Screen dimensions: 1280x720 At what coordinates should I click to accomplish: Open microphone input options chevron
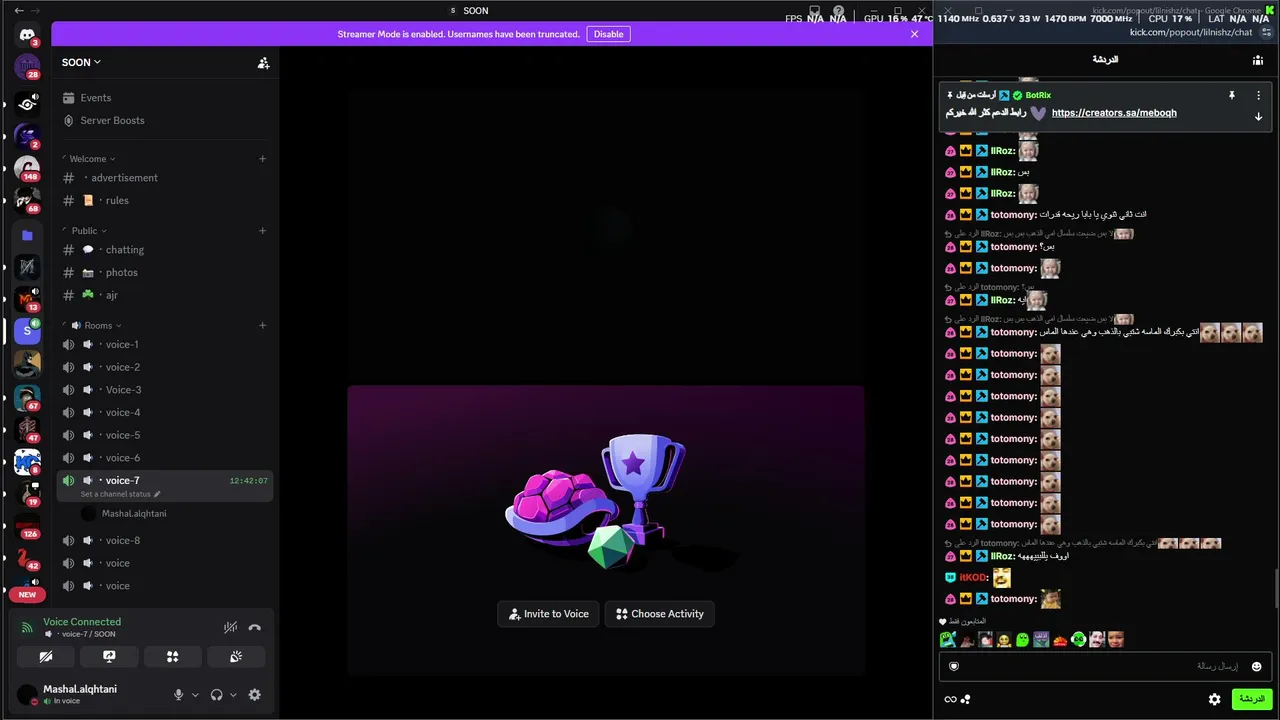pyautogui.click(x=195, y=695)
